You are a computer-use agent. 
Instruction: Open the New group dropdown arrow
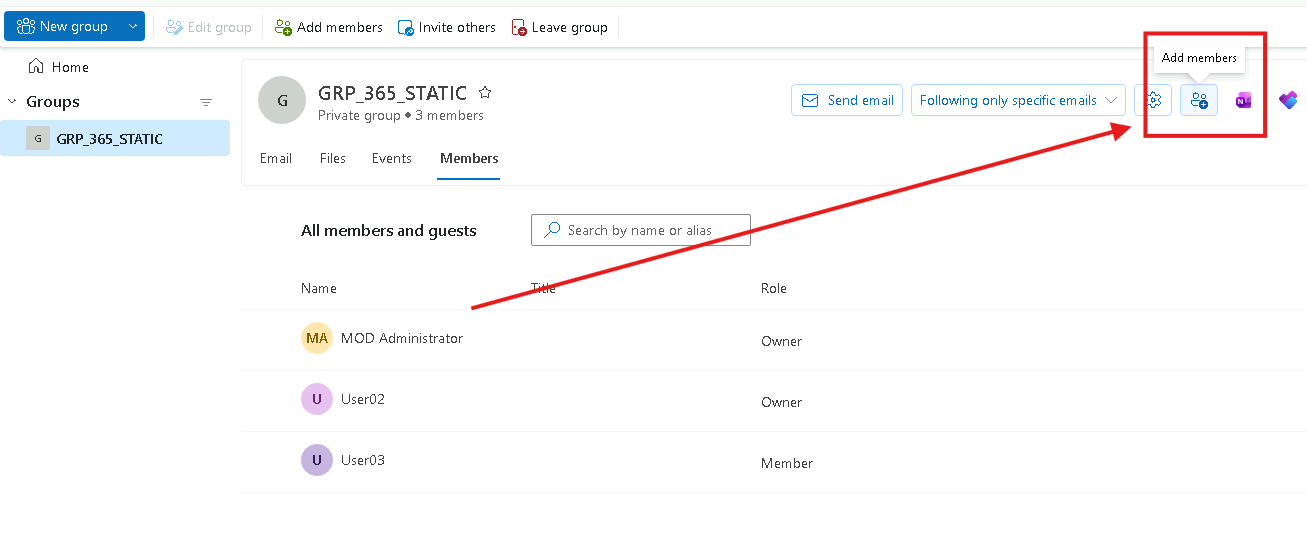(x=133, y=27)
